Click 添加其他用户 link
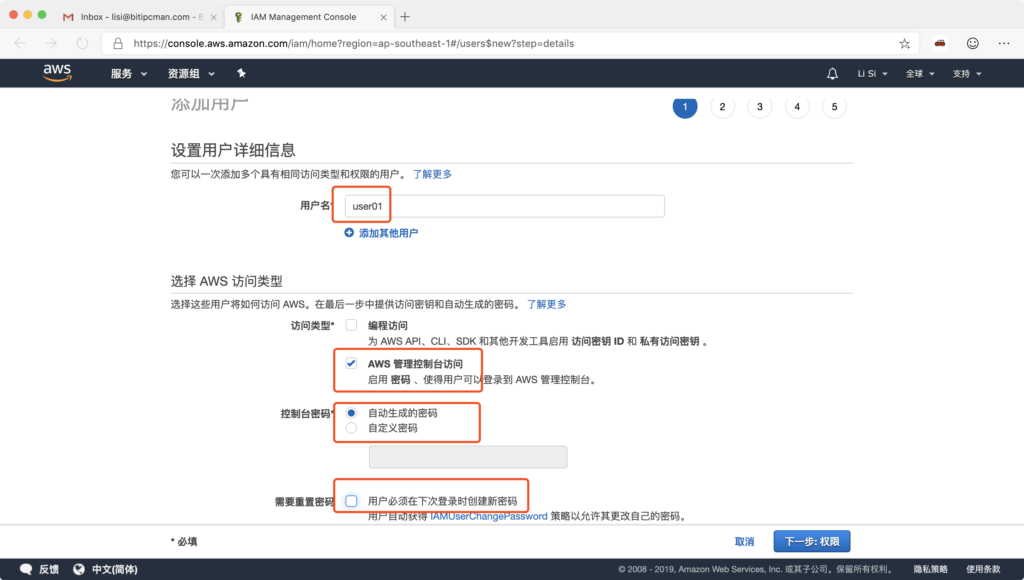The width and height of the screenshot is (1024, 580). (x=389, y=233)
